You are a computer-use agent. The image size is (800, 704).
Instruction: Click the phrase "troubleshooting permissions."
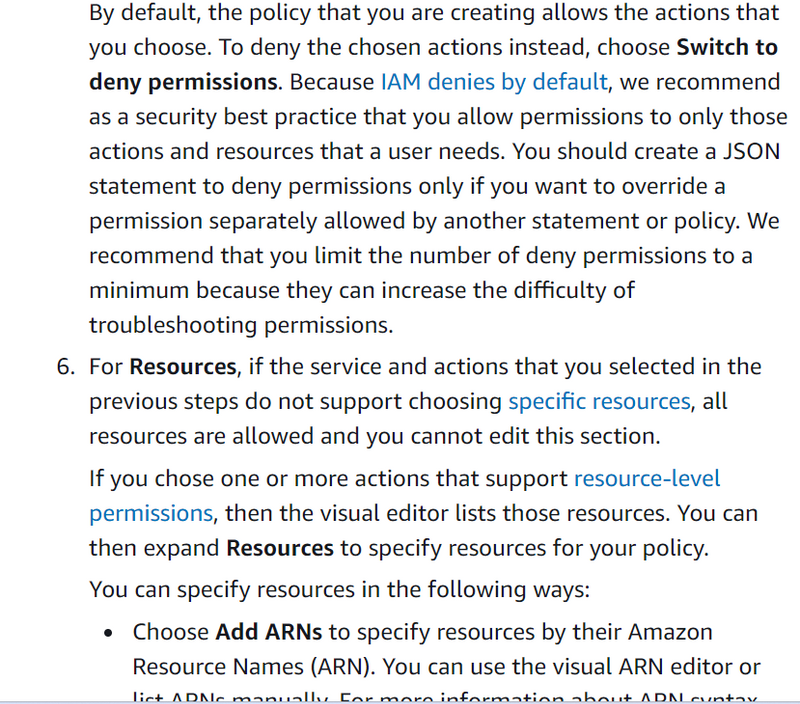point(241,325)
